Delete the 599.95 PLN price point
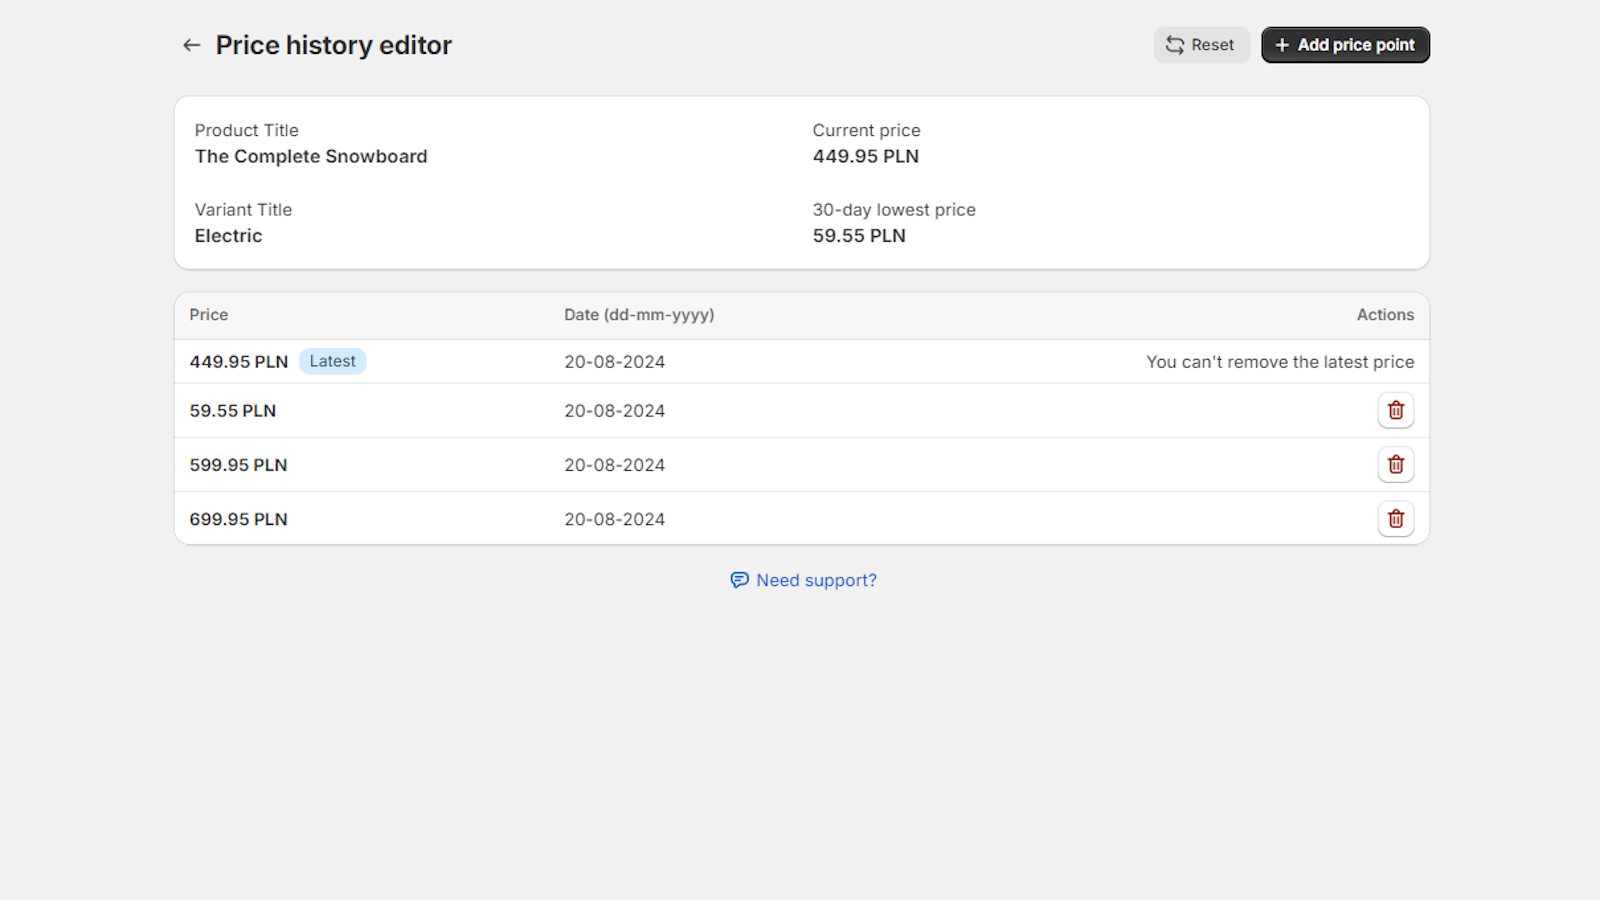The width and height of the screenshot is (1600, 900). [1395, 464]
